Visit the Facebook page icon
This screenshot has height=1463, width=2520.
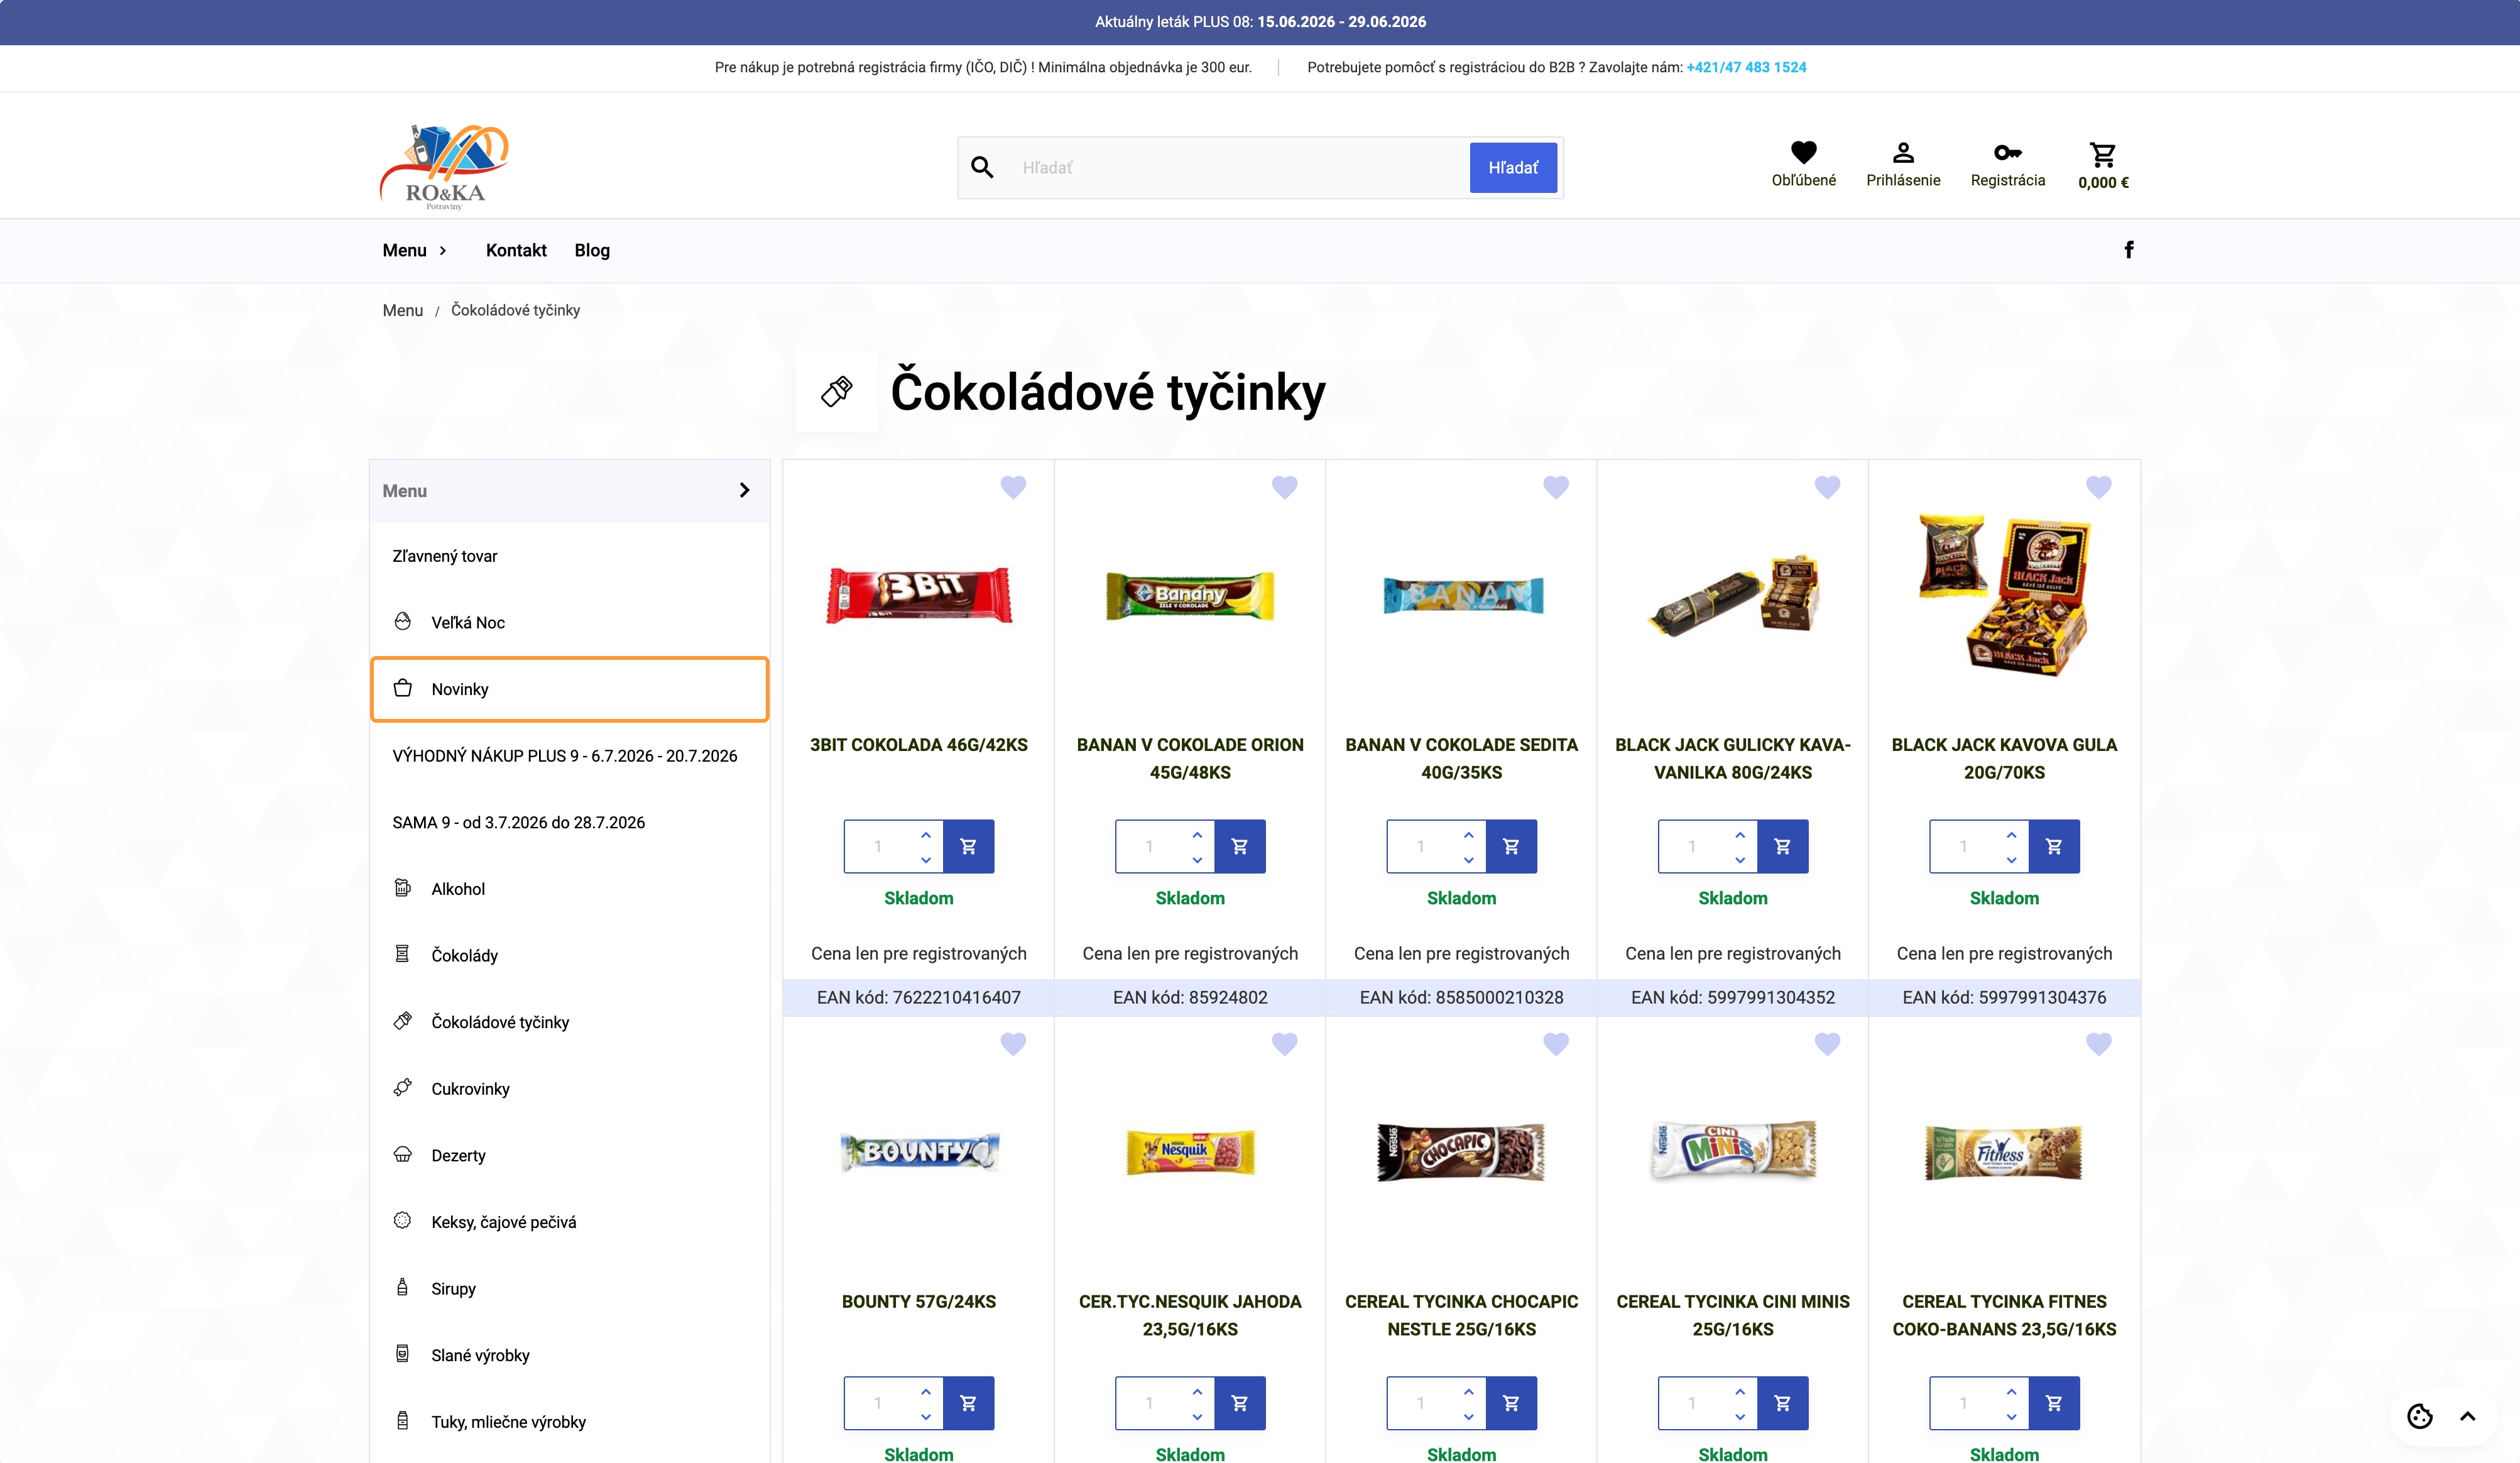pos(2129,250)
